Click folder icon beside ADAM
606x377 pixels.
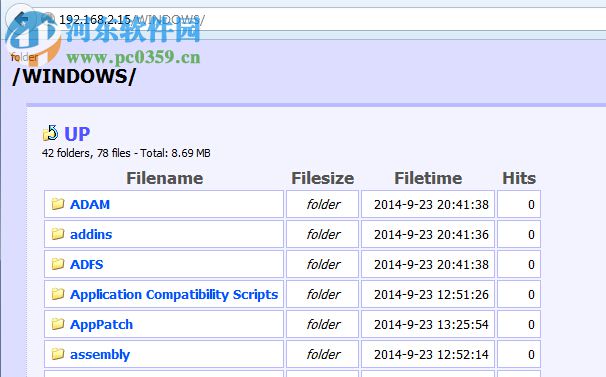tap(58, 204)
